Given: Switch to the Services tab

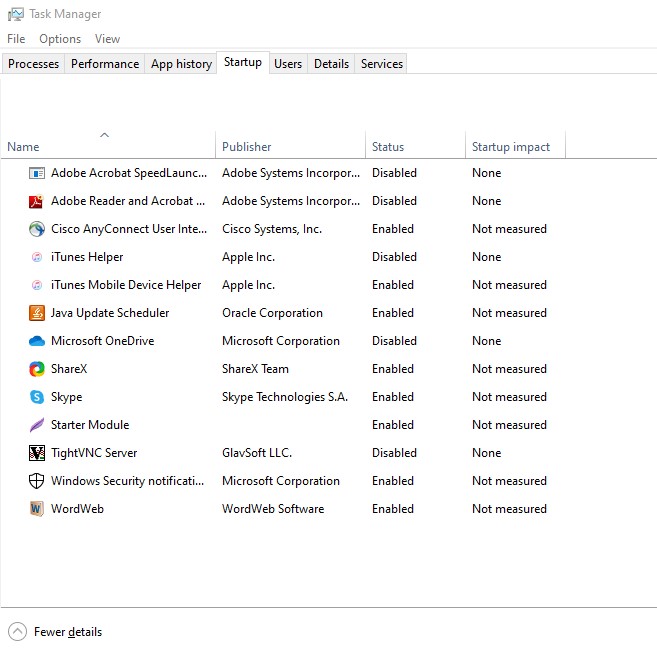Looking at the screenshot, I should 382,64.
